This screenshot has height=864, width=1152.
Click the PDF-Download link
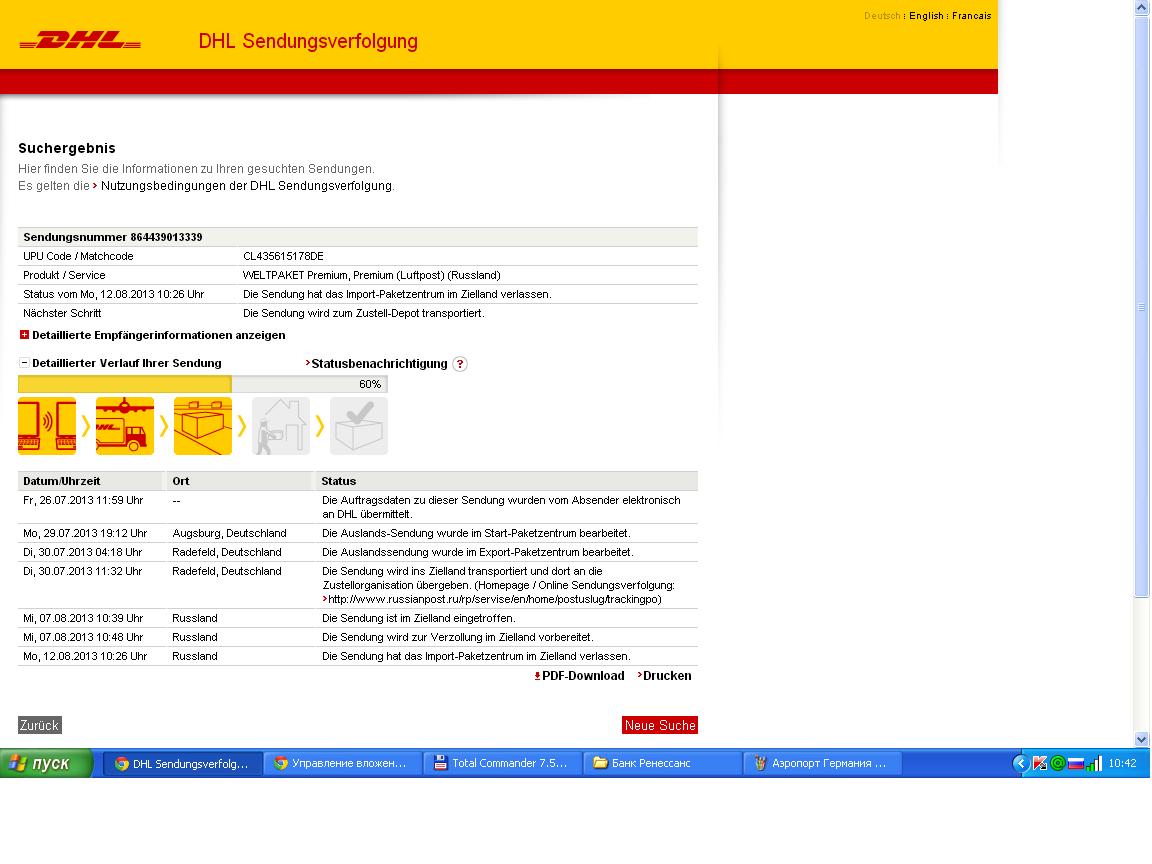click(x=583, y=676)
